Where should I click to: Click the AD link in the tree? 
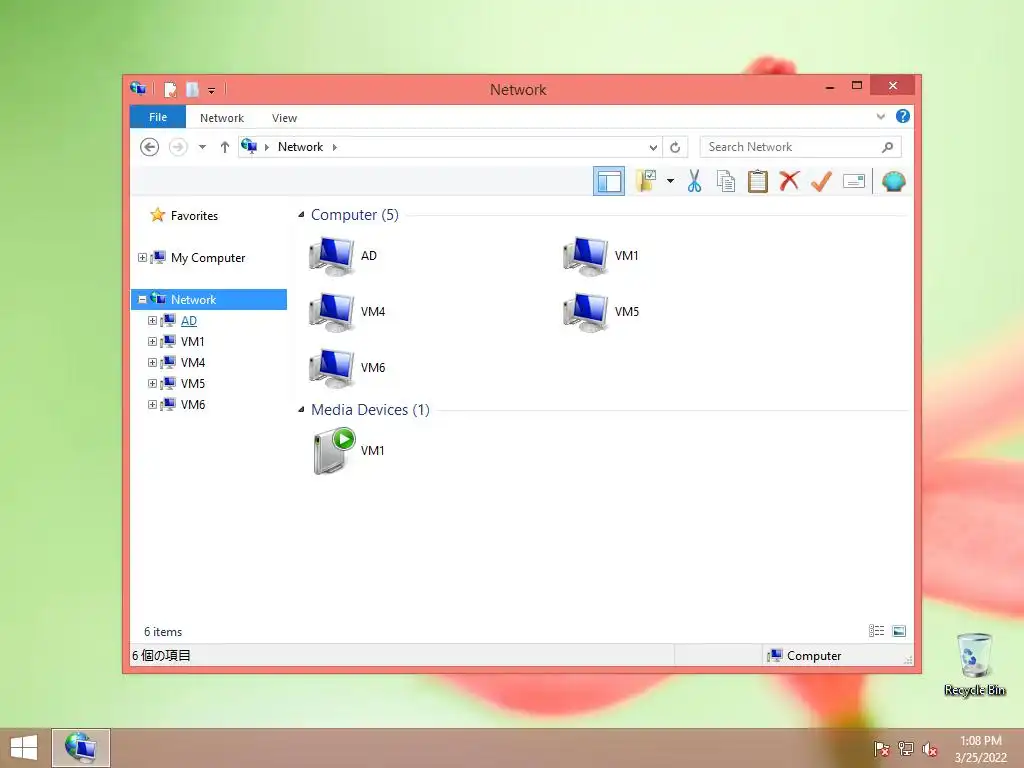coord(189,321)
